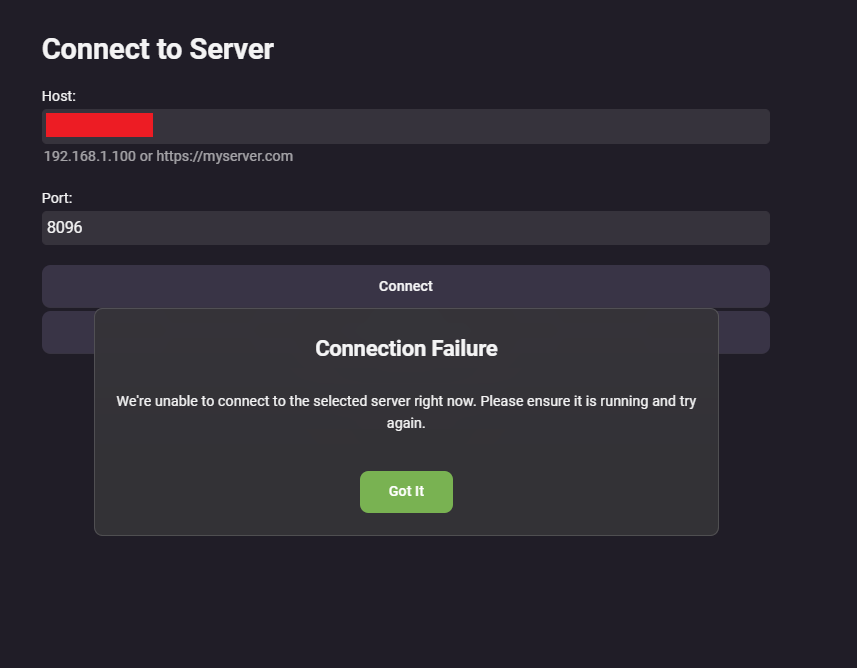The height and width of the screenshot is (668, 857).
Task: Click the Port label
Action: click(56, 198)
